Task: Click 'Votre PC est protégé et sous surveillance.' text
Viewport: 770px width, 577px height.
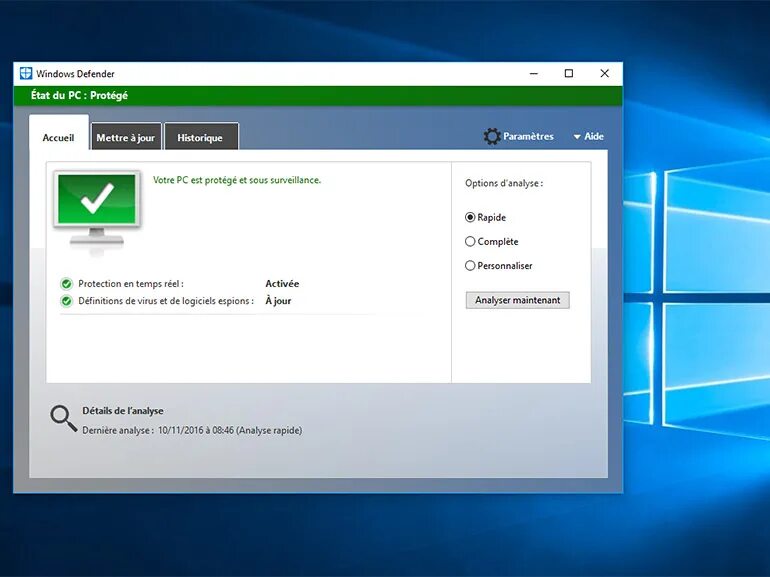Action: click(x=237, y=180)
